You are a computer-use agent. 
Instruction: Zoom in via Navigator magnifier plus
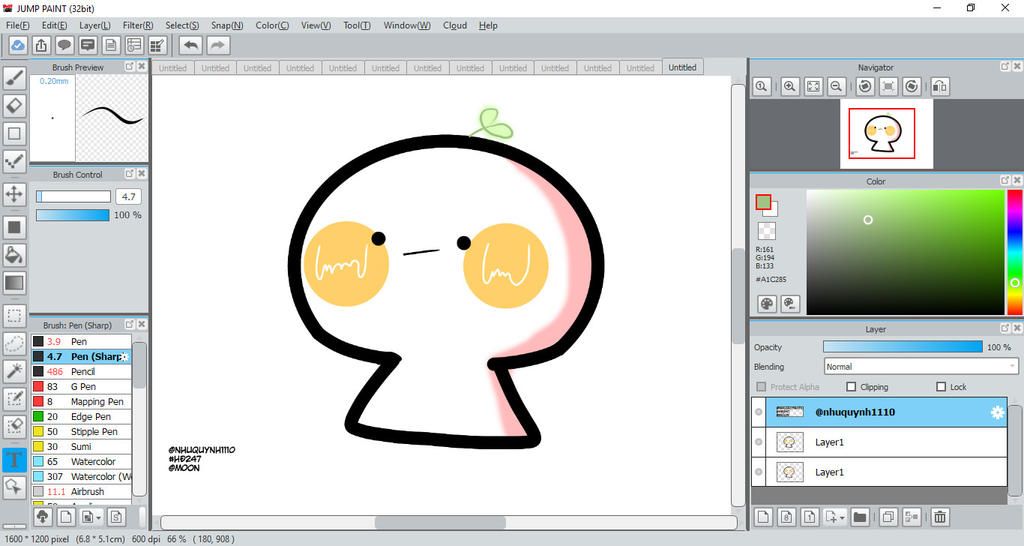pos(790,86)
